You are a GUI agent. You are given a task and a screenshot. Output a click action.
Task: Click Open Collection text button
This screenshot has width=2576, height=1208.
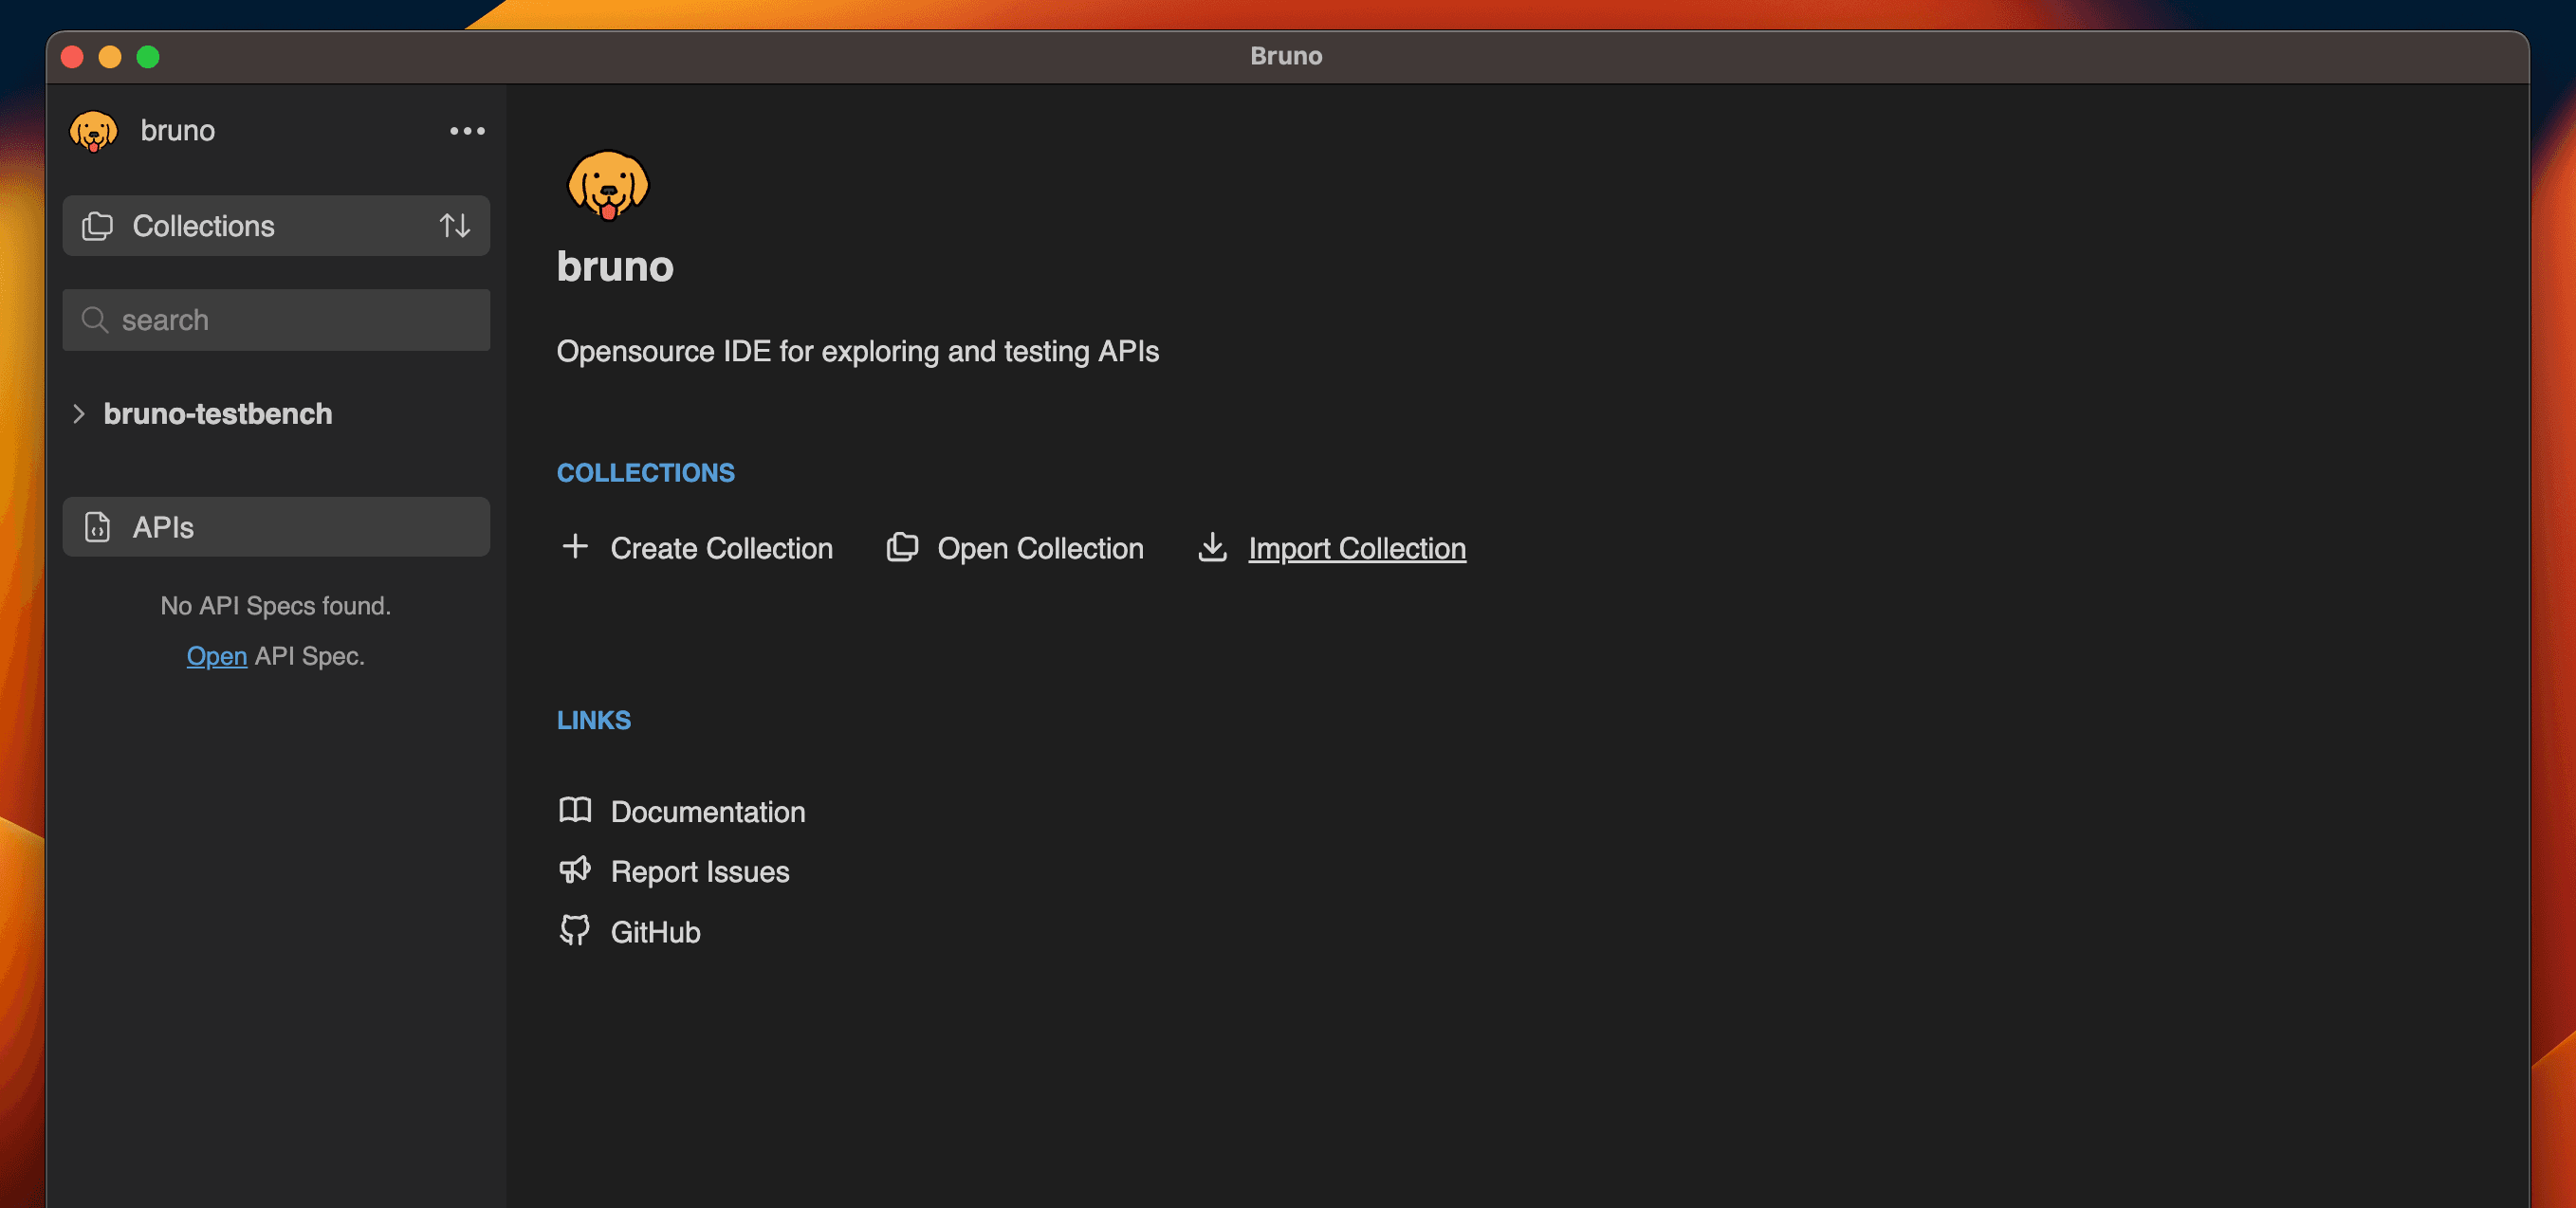(1040, 548)
